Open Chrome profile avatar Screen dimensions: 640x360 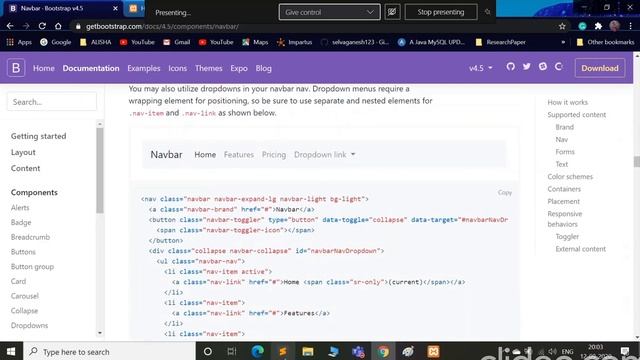(x=614, y=26)
